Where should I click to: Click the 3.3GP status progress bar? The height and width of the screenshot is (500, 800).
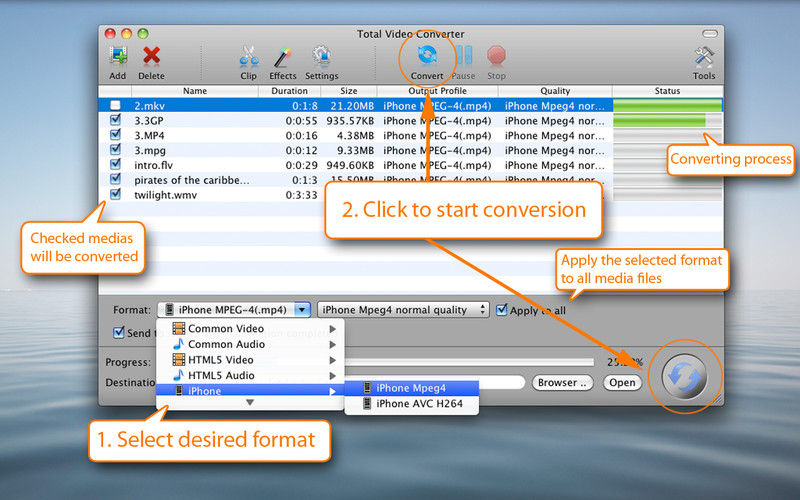(667, 120)
